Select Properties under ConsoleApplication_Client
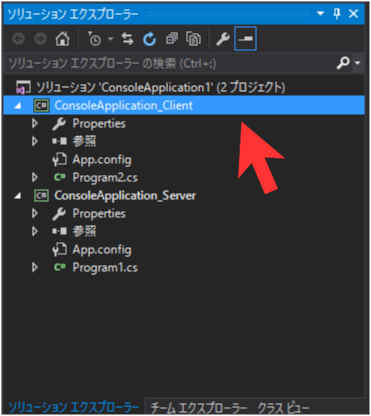Viewport: 371px width, 416px height. coord(99,124)
